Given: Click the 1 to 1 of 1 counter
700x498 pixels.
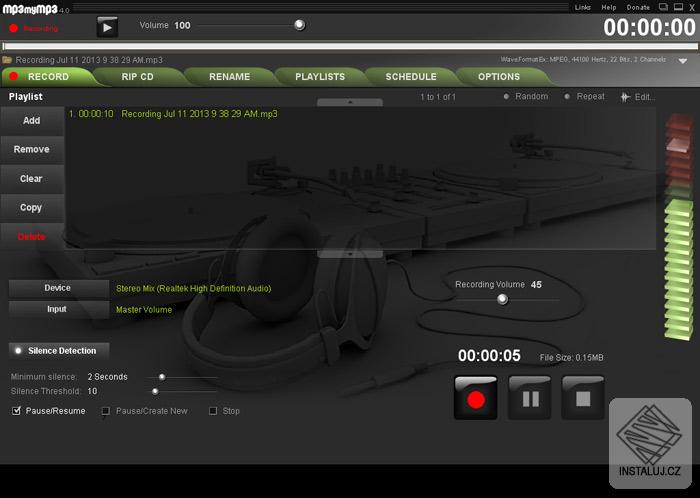Looking at the screenshot, I should point(438,97).
